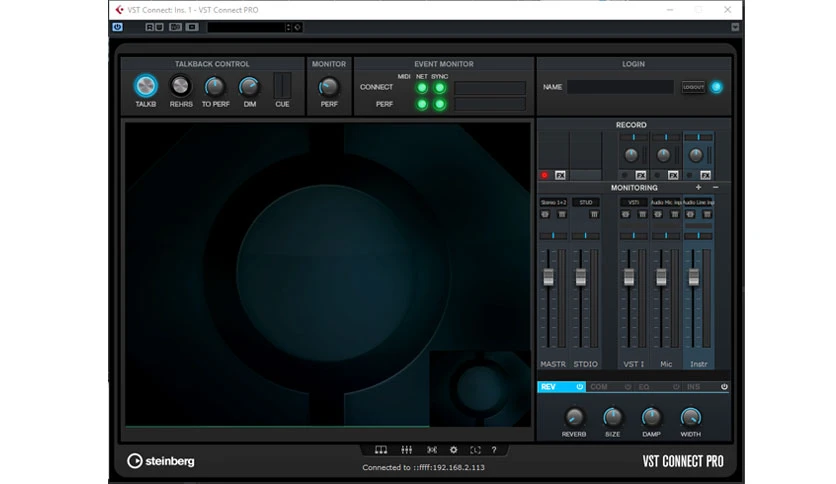836x484 pixels.
Task: Adjust the WIDTH knob
Action: click(x=690, y=417)
